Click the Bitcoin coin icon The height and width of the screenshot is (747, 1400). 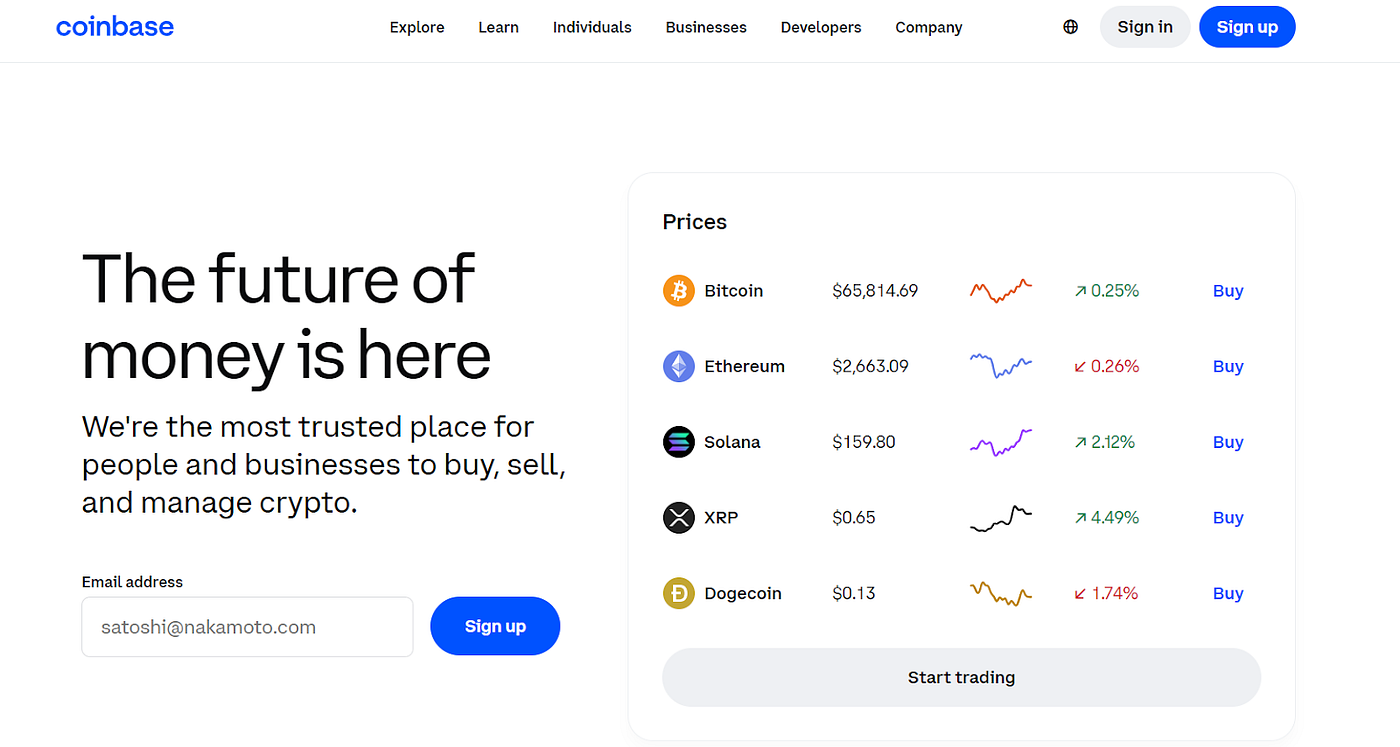[x=678, y=290]
